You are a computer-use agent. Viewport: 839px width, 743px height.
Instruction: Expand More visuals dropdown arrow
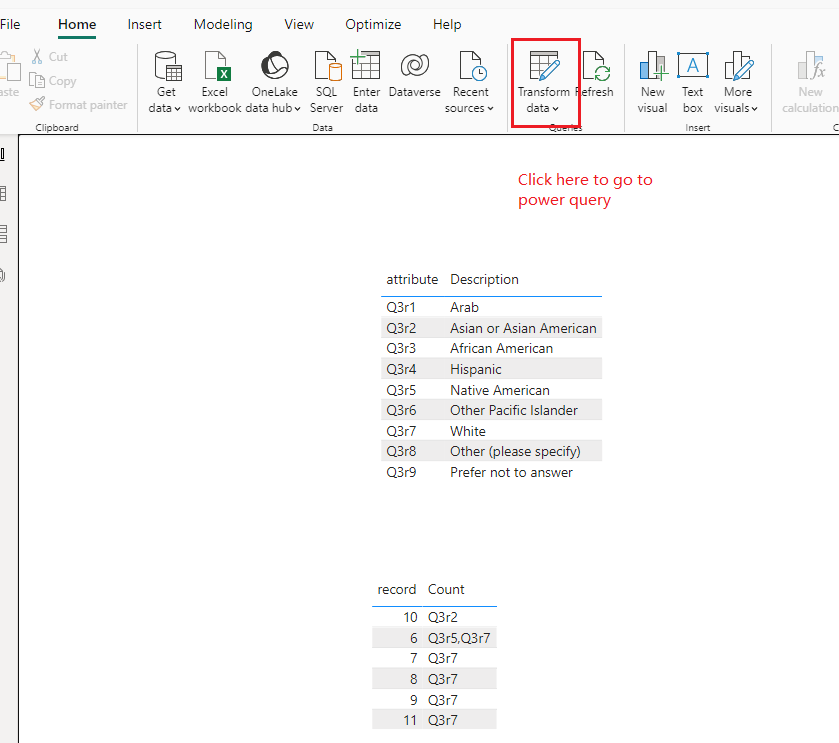(x=754, y=109)
